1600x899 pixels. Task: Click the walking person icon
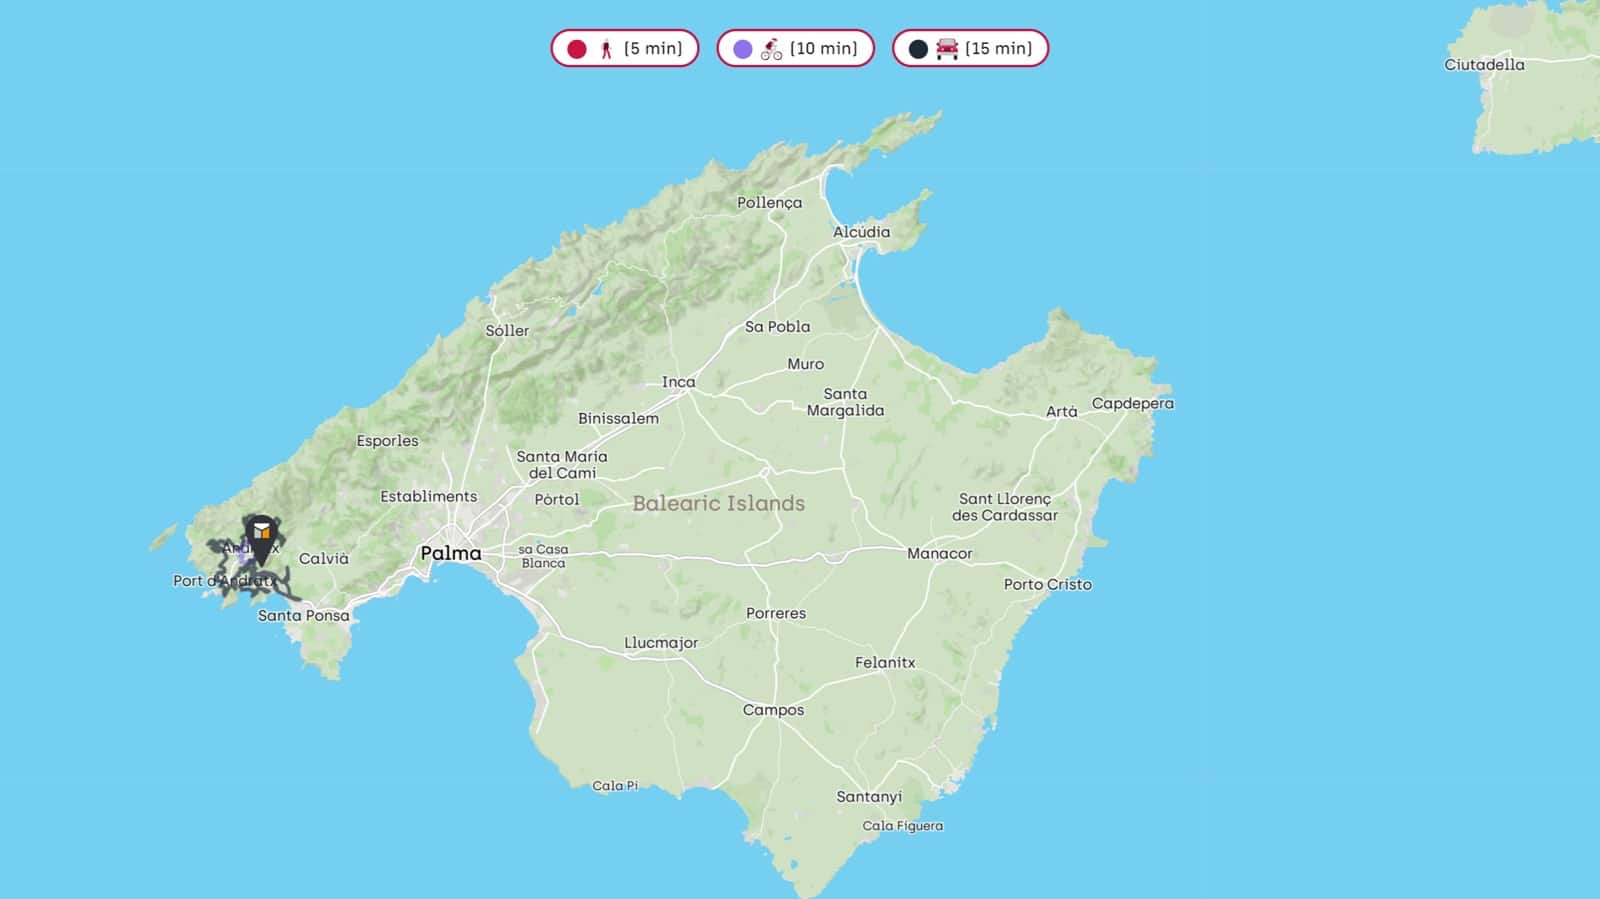pyautogui.click(x=606, y=49)
